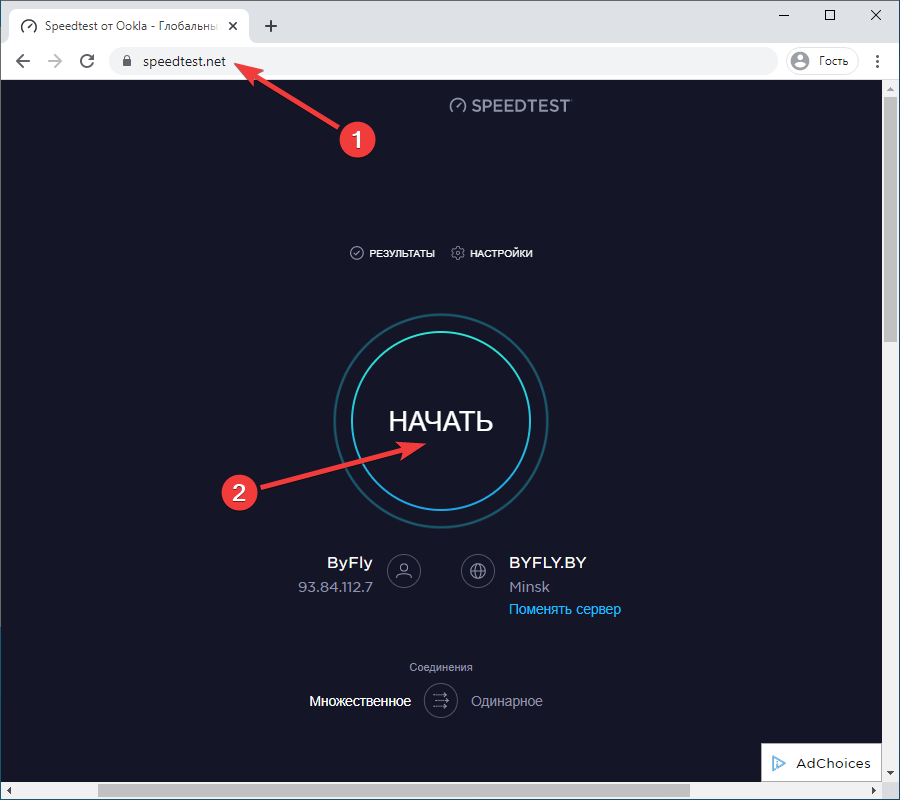The height and width of the screenshot is (800, 900).
Task: Open НАСТРОЙКИ settings page
Action: (491, 253)
